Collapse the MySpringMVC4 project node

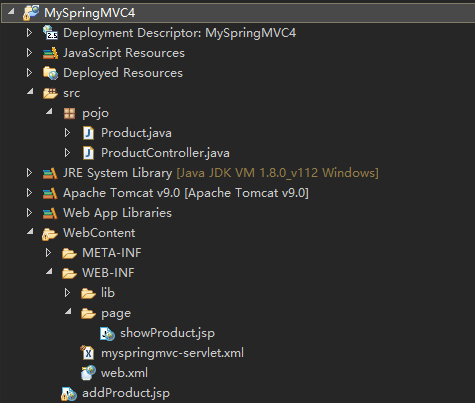(11, 11)
